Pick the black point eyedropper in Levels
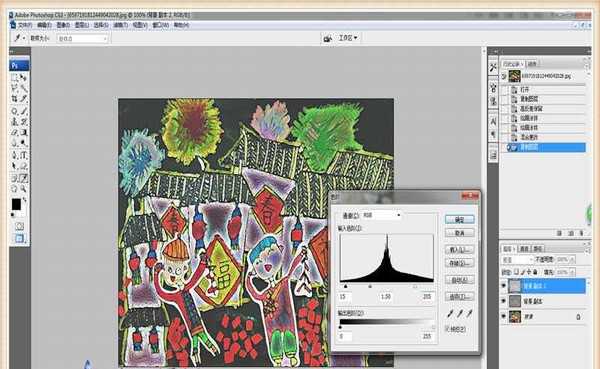The image size is (600, 369). click(450, 314)
